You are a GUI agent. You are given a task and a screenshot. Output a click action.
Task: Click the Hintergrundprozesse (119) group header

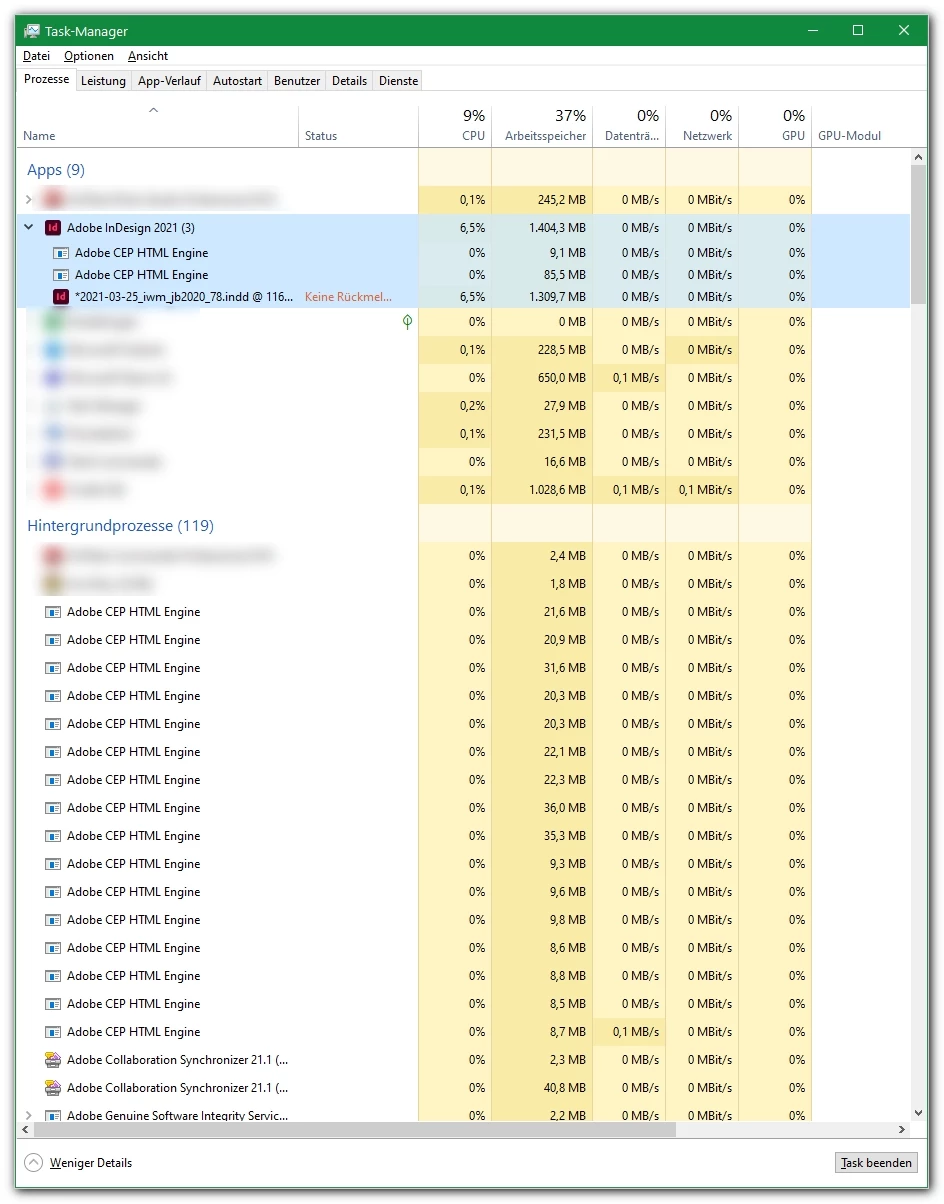pyautogui.click(x=120, y=526)
